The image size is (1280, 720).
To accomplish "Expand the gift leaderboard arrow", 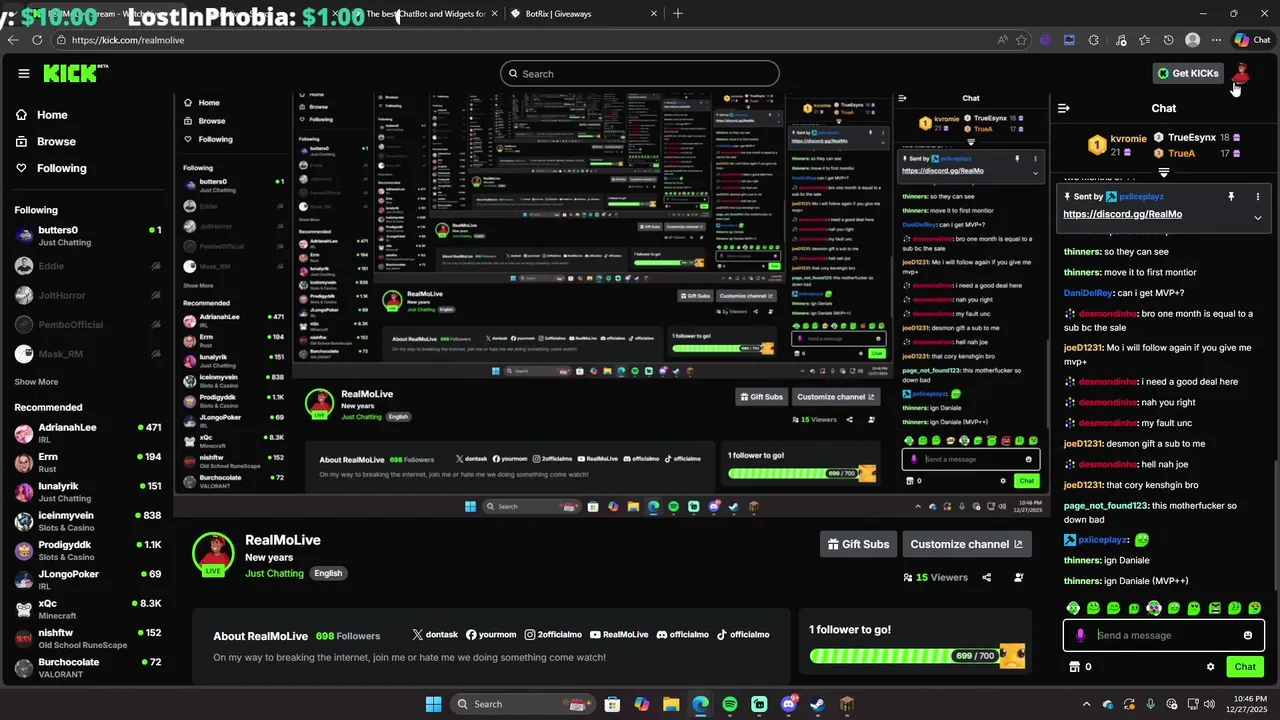I will pos(1164,172).
